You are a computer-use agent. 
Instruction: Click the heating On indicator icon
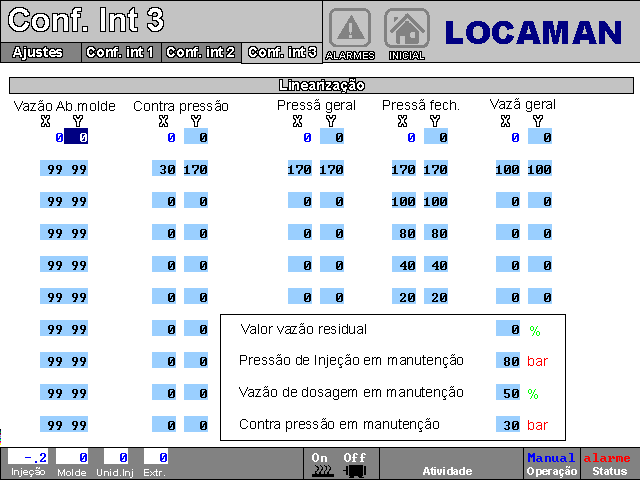coord(320,464)
